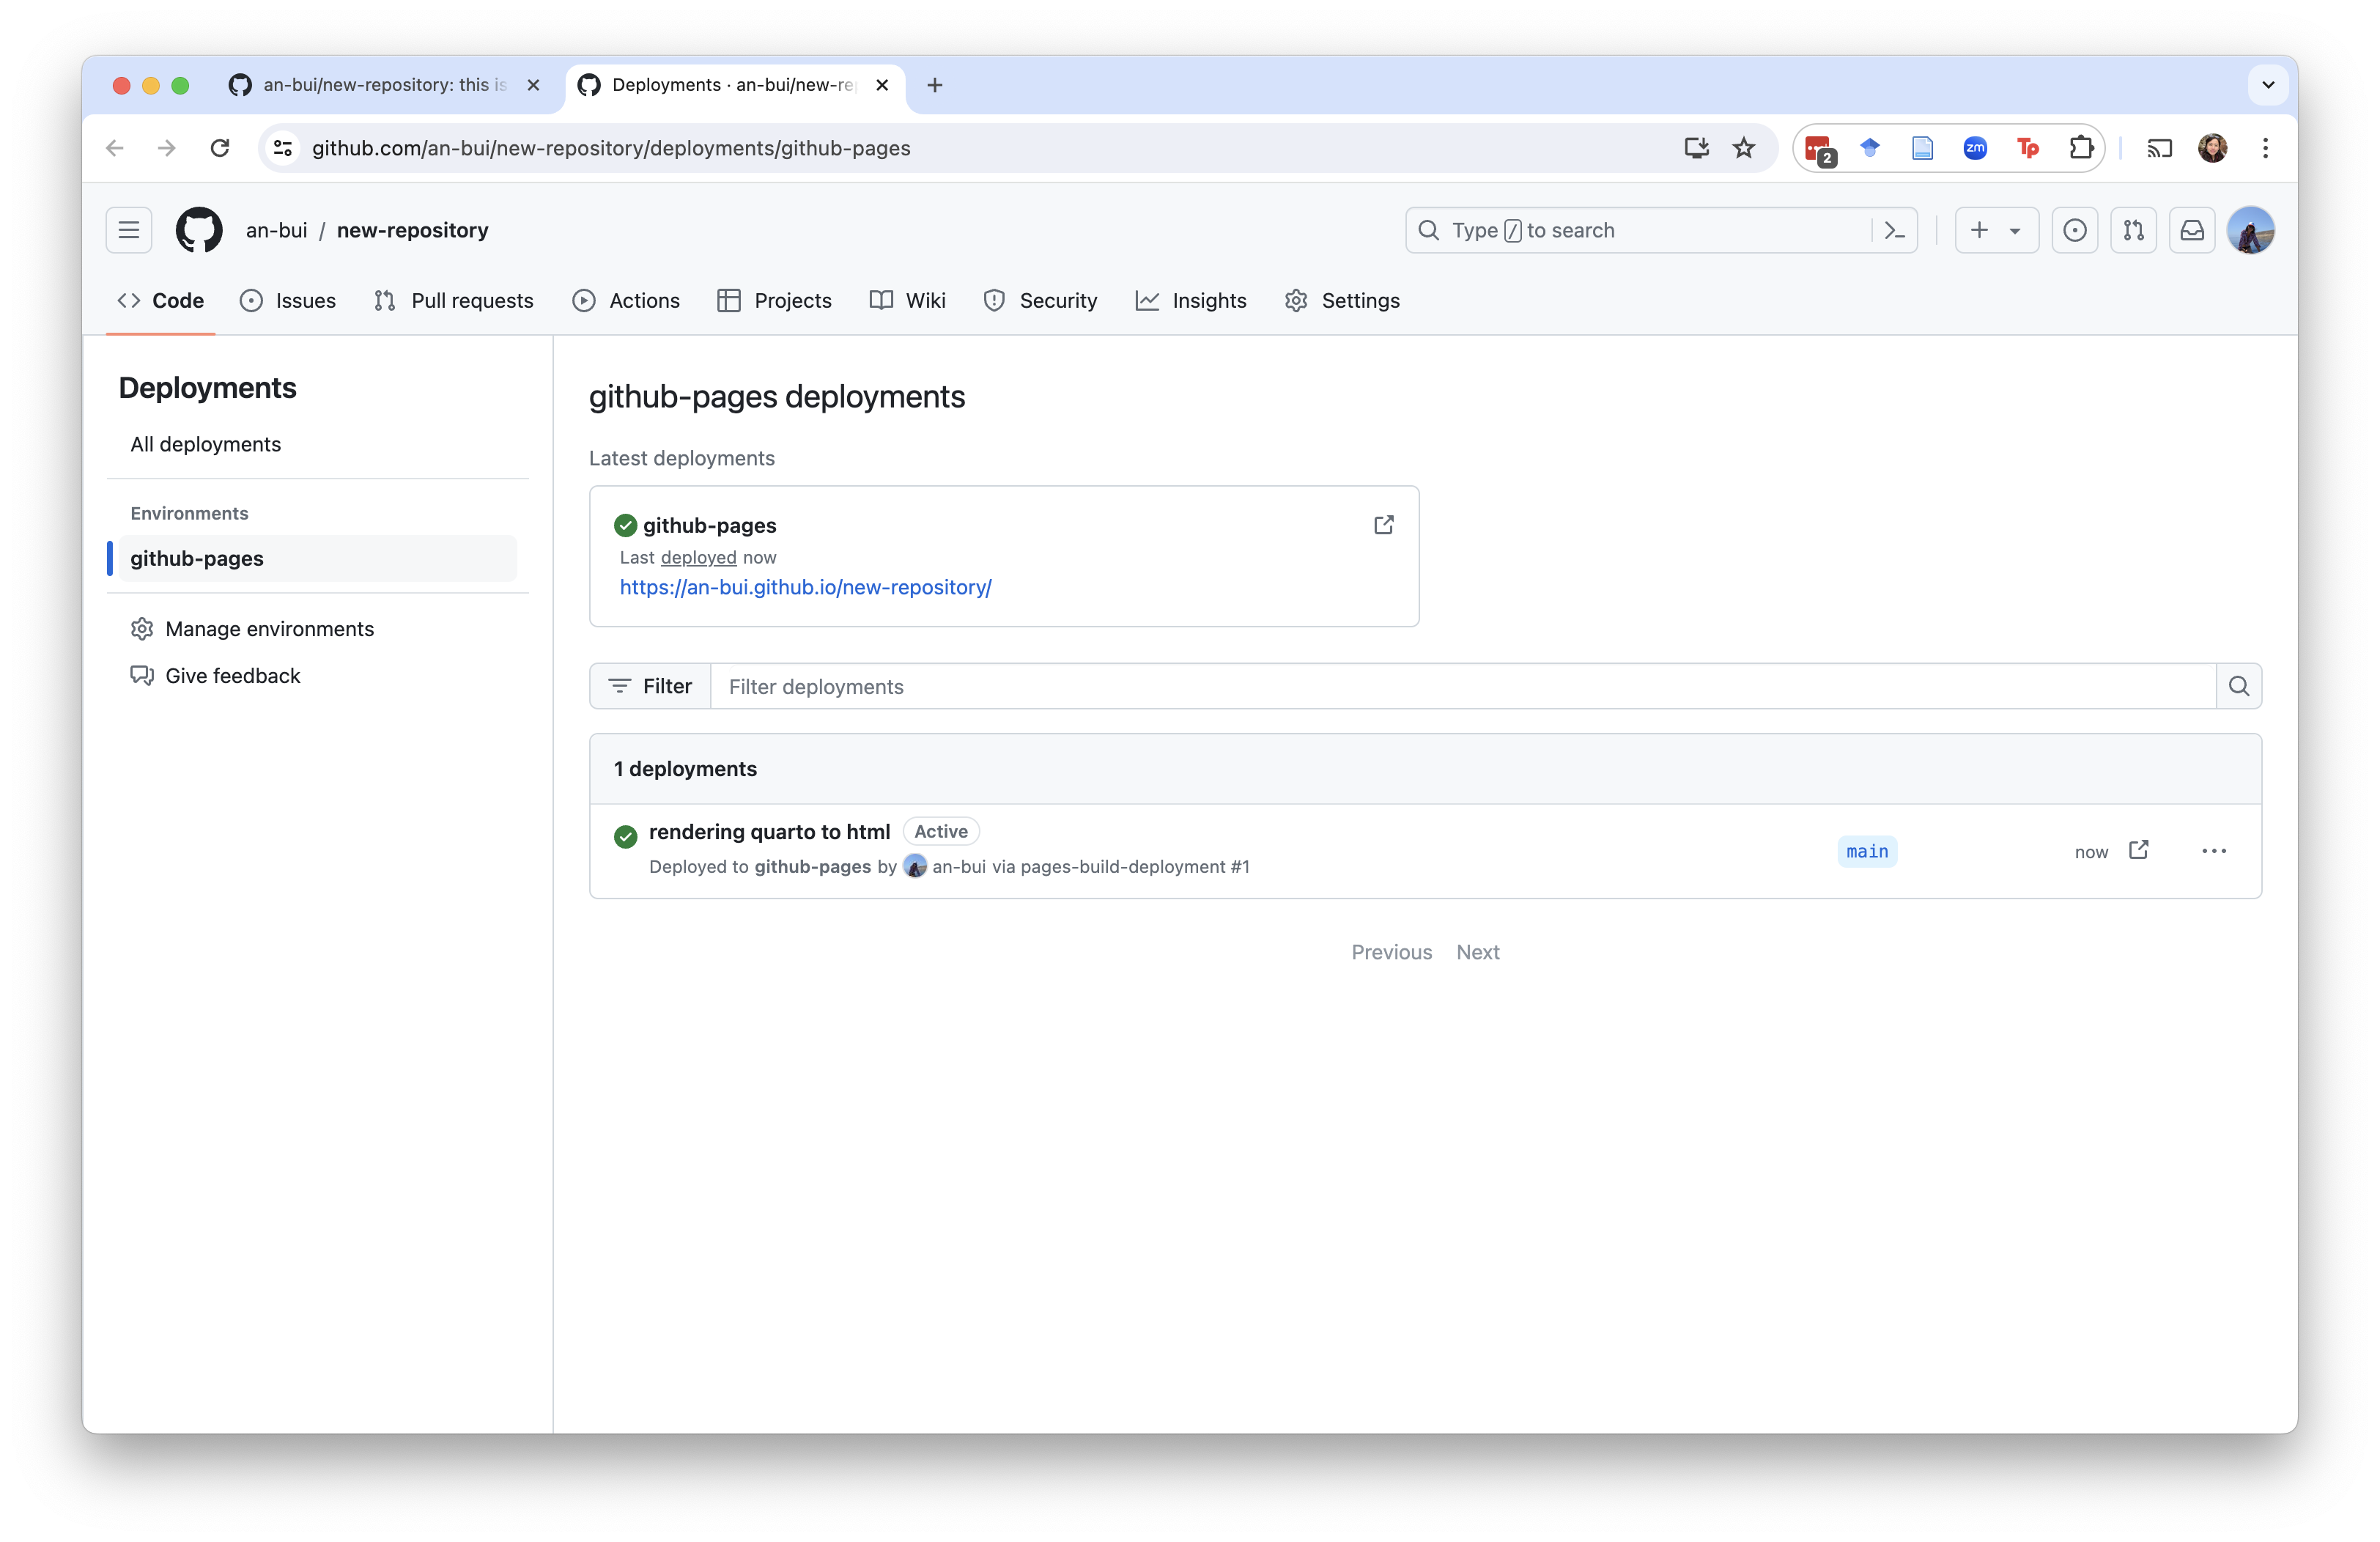Open external link icon in deployment row

coord(2138,850)
